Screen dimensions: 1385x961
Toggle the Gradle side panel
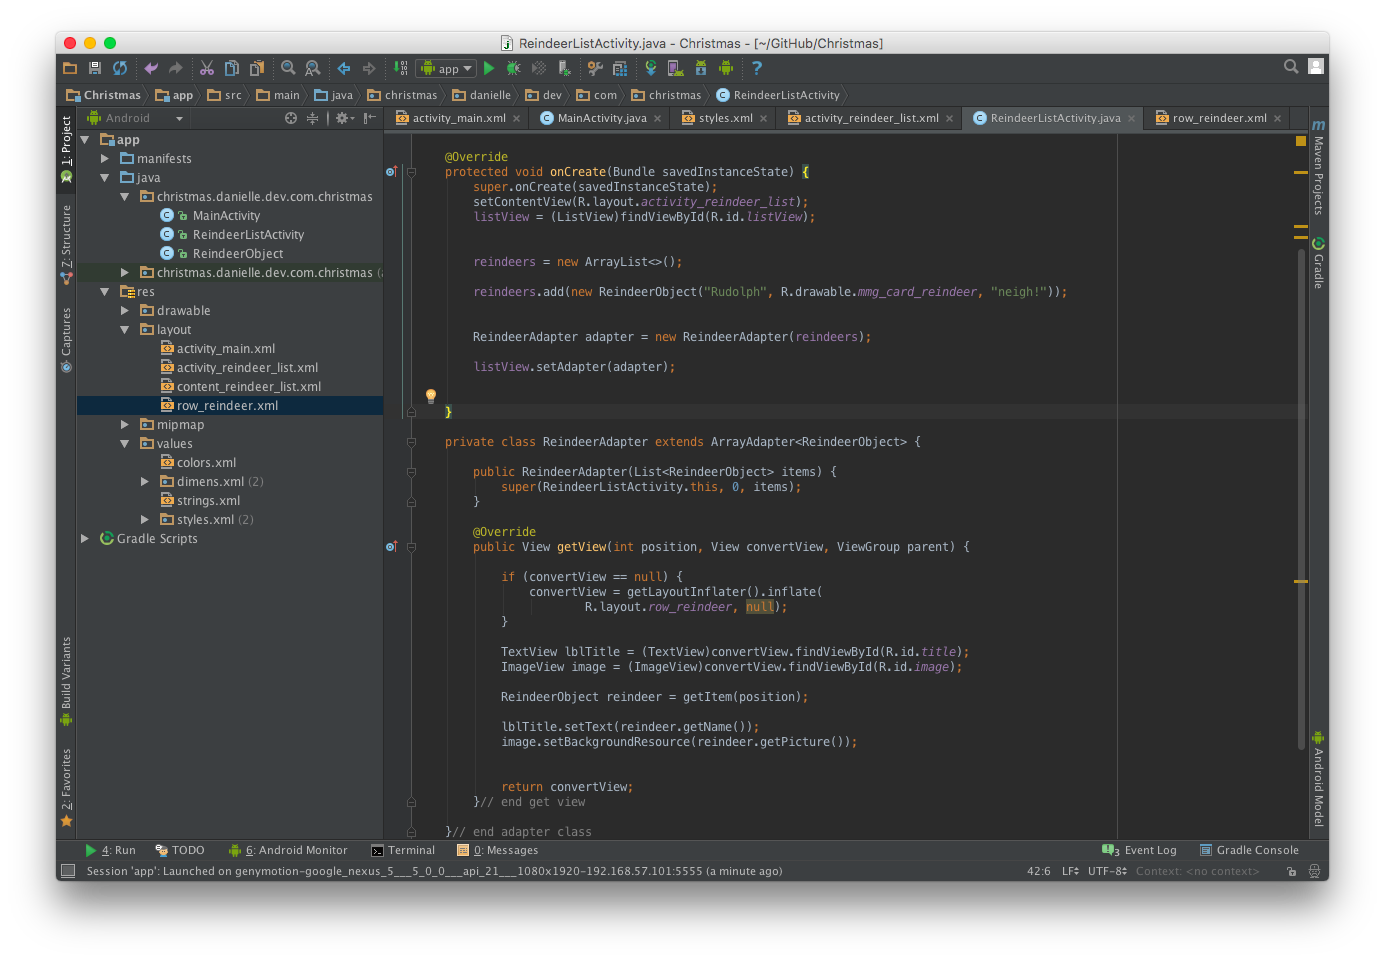(1318, 265)
